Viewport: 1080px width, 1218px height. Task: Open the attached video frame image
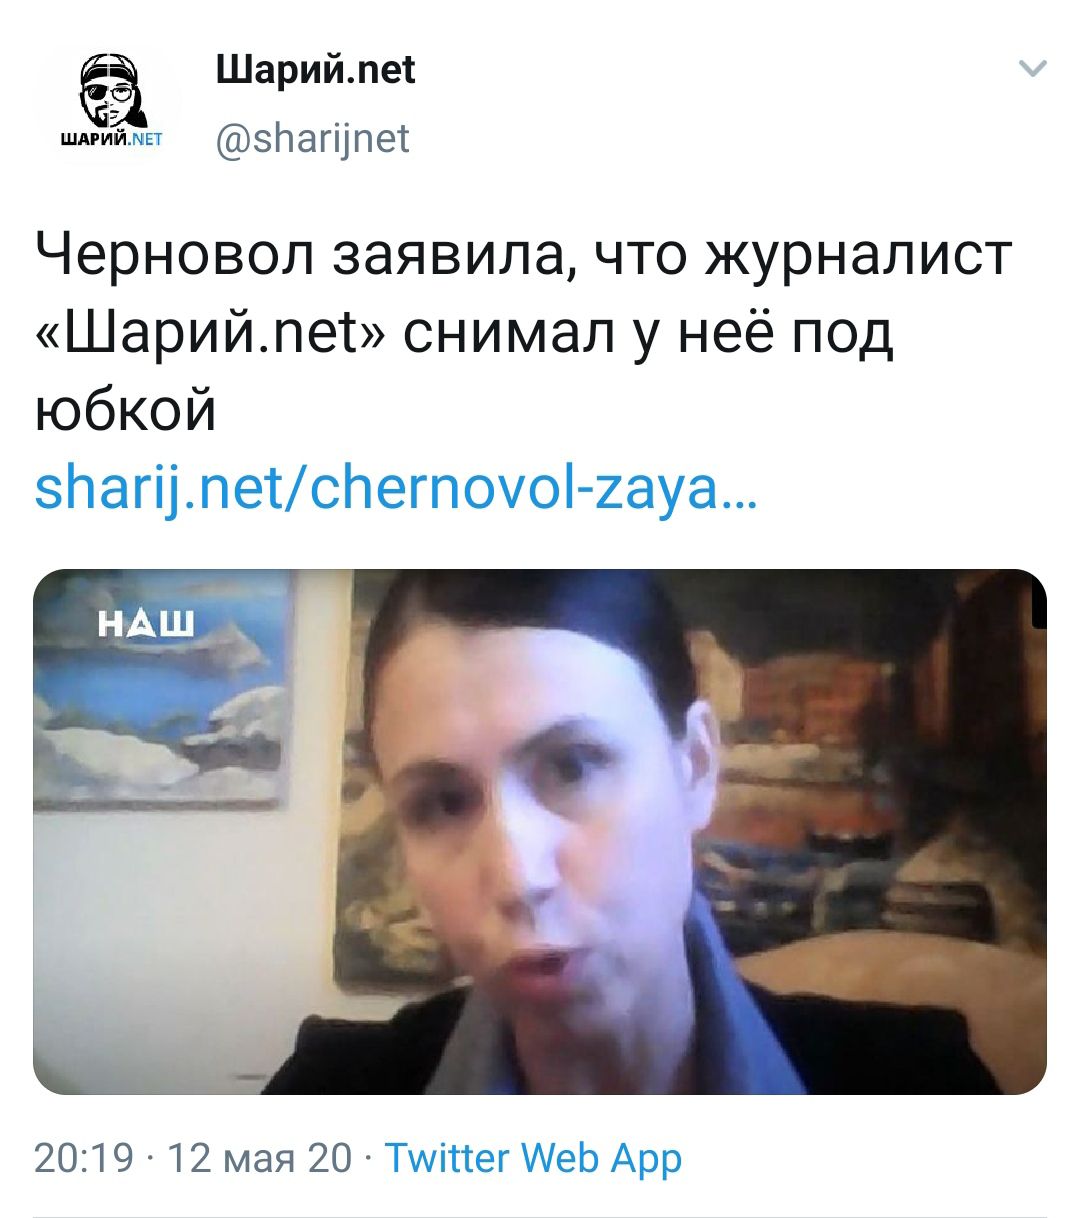[x=540, y=831]
